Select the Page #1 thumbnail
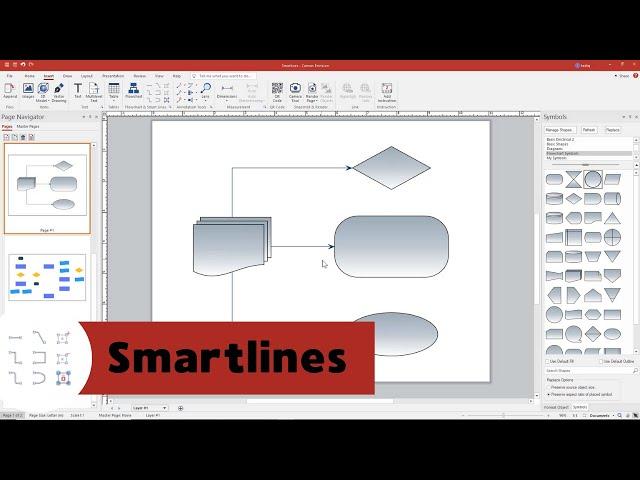This screenshot has width=640, height=480. click(x=47, y=188)
